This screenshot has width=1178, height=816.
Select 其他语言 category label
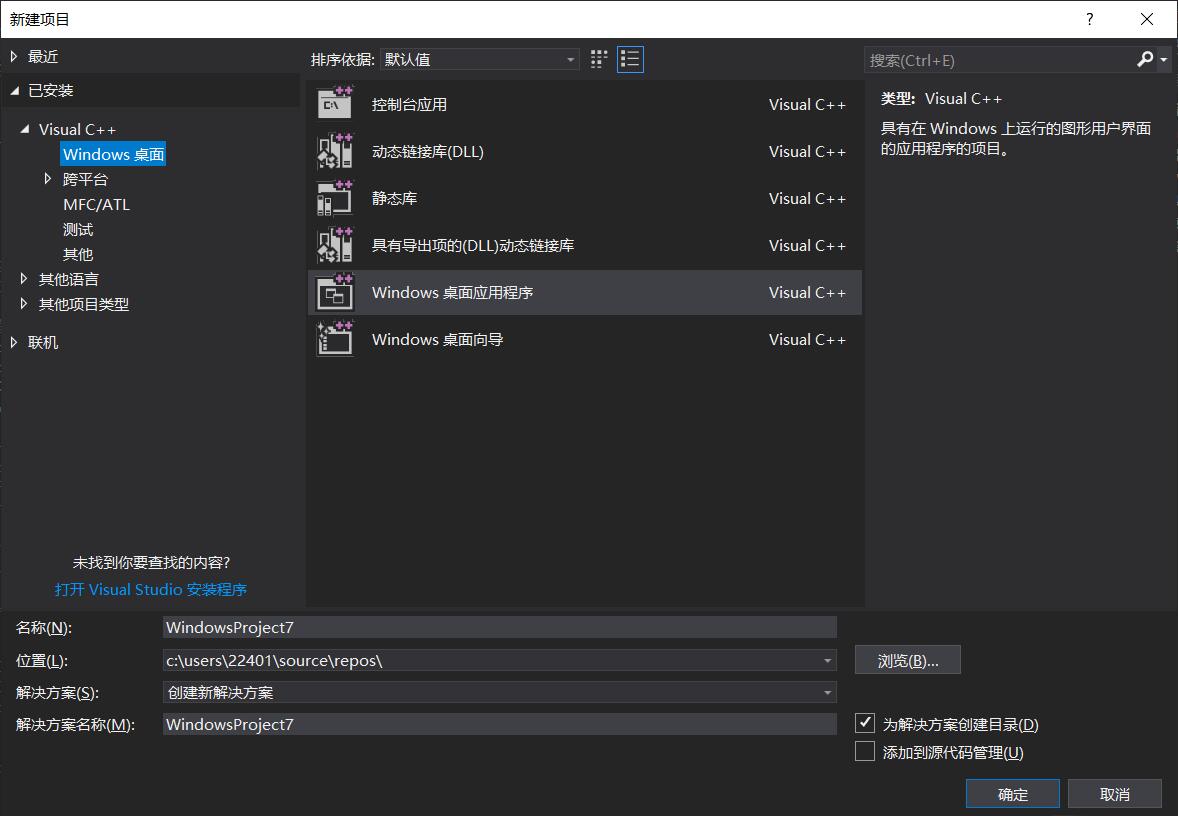pos(69,280)
